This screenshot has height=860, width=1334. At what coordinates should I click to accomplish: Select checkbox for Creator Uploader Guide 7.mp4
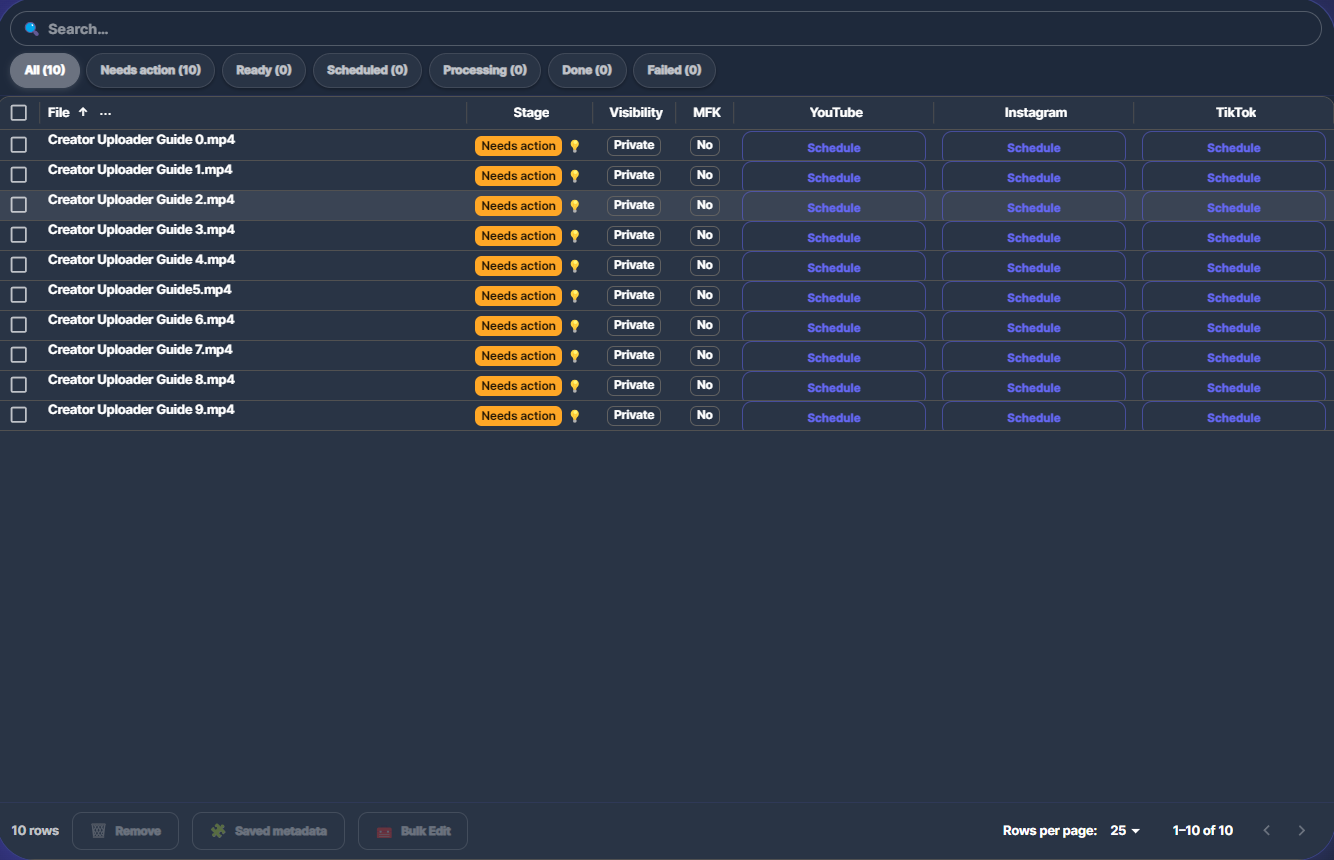tap(19, 355)
